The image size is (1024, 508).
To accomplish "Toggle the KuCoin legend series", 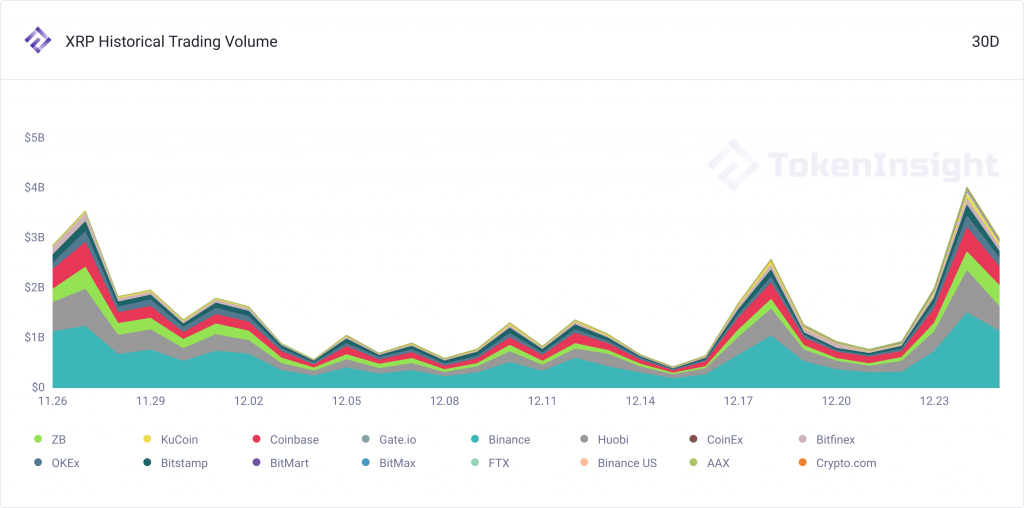I will (x=170, y=439).
